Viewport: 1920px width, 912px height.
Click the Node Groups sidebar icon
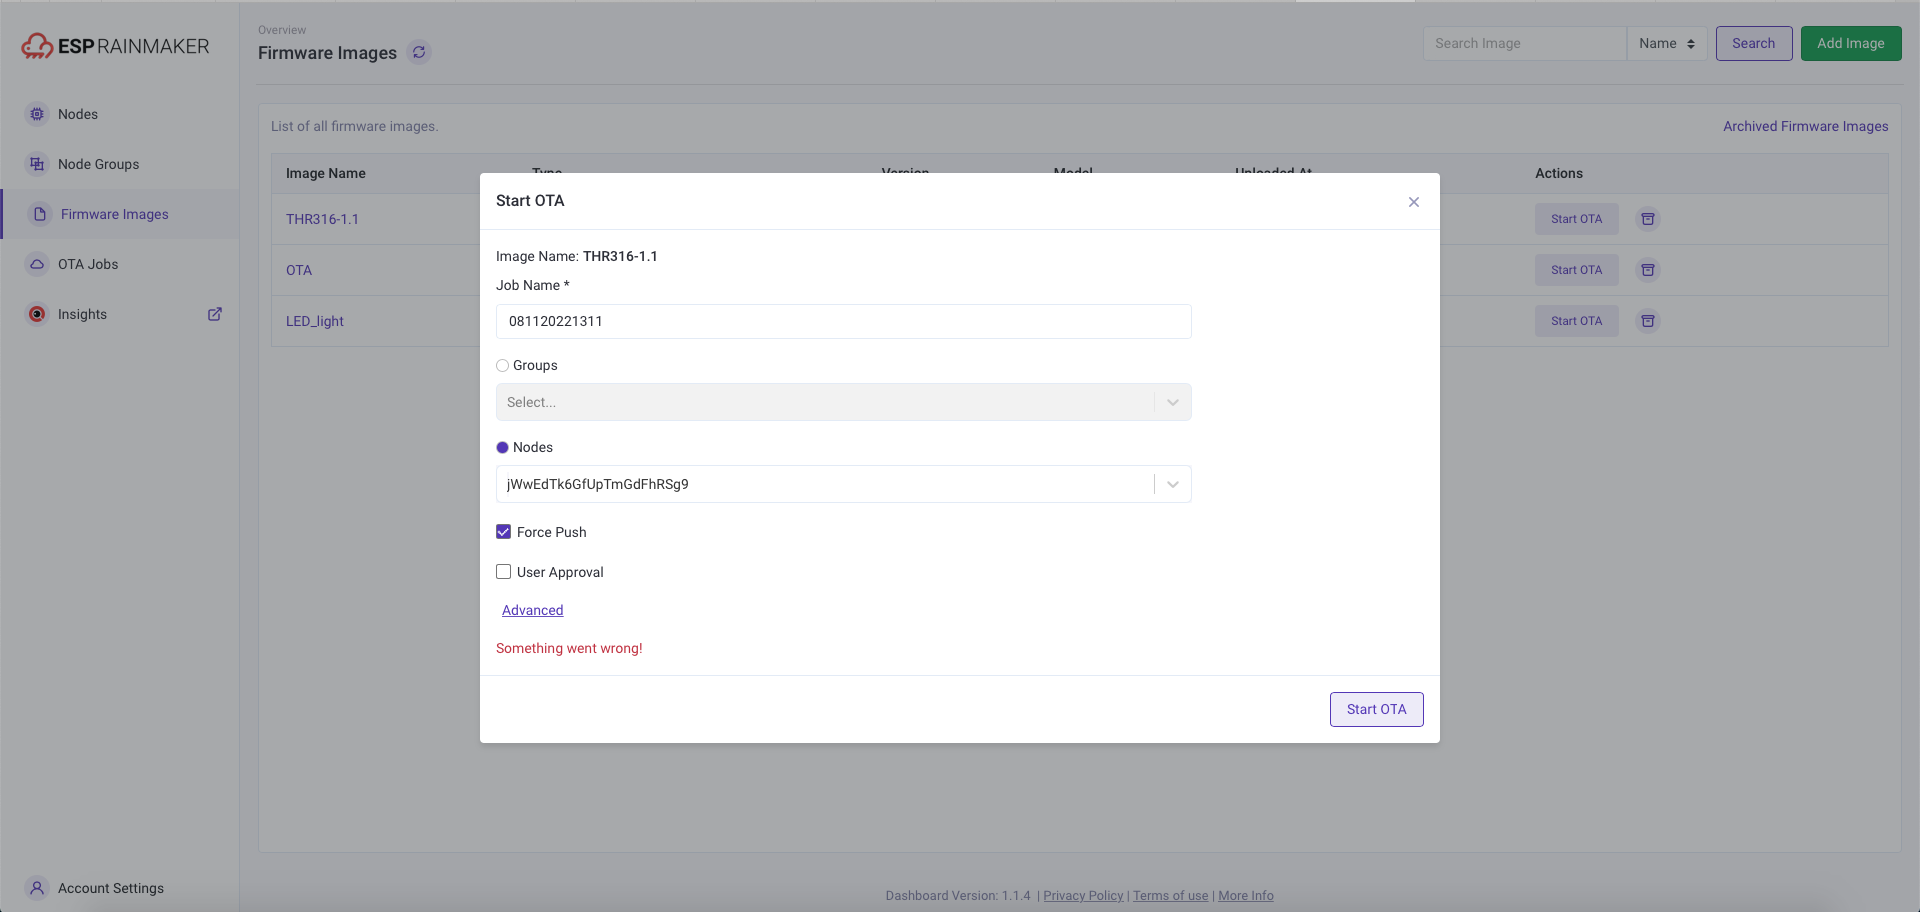click(37, 164)
